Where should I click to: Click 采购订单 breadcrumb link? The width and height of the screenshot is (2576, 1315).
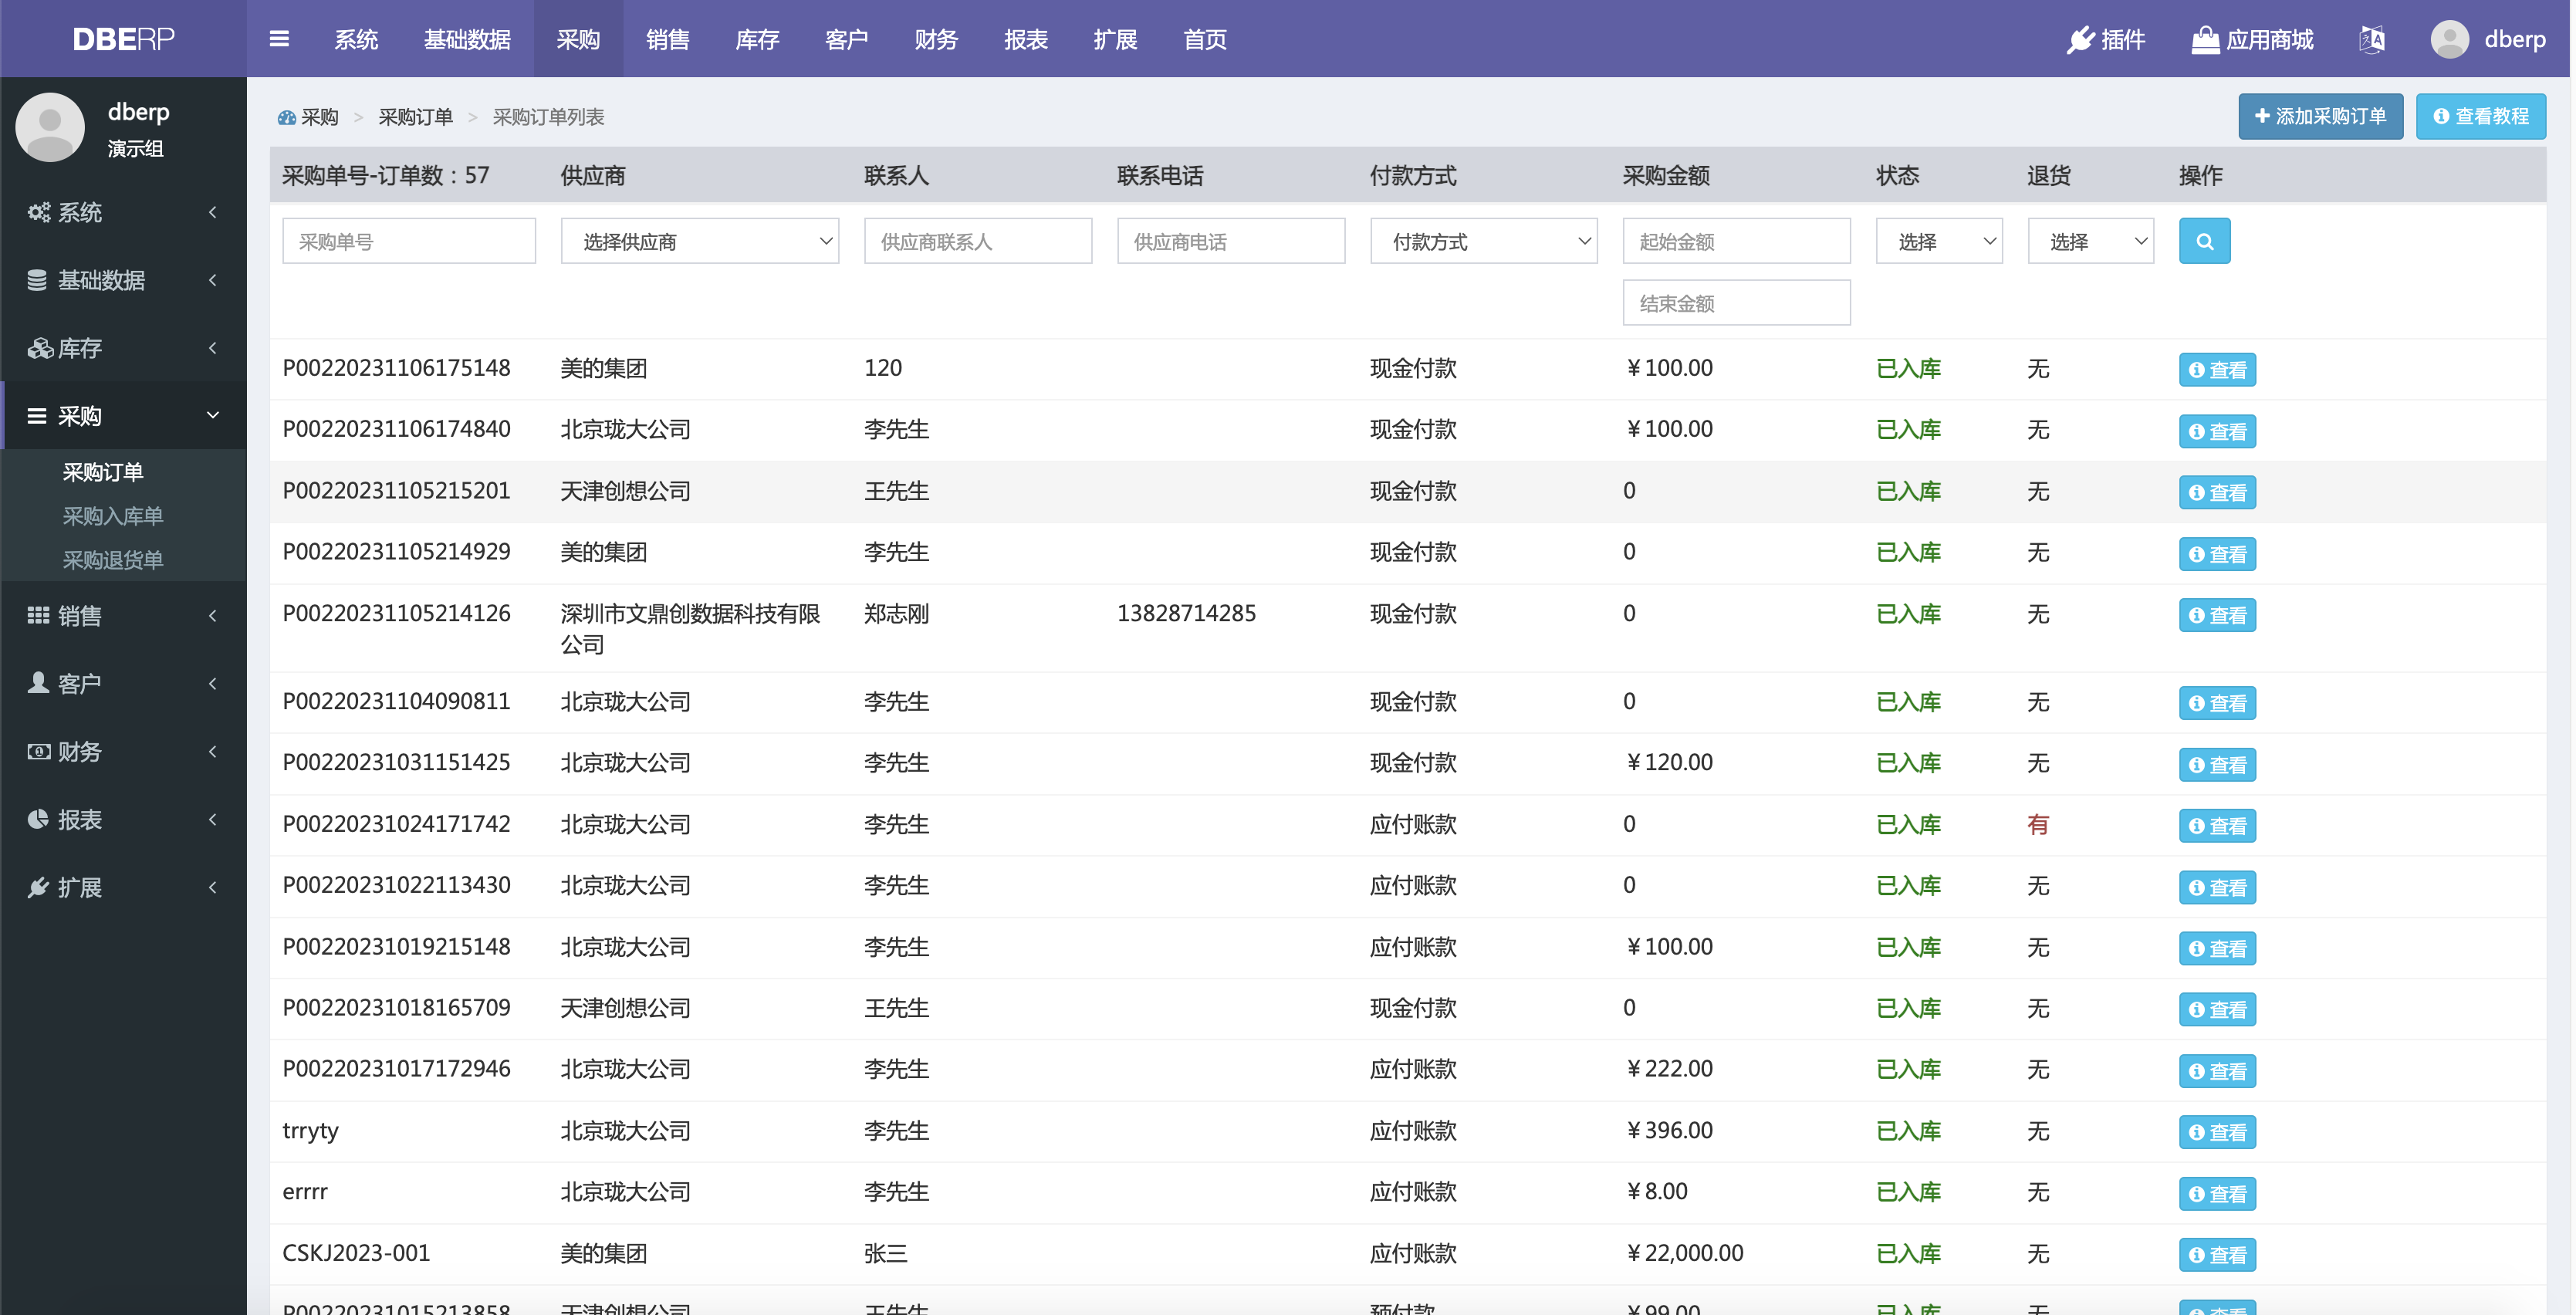coord(415,117)
